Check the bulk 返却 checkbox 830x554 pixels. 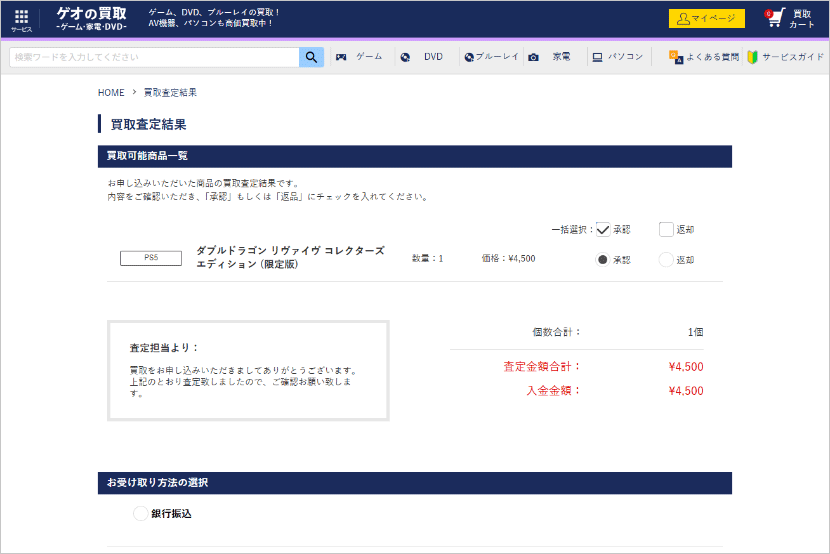666,230
